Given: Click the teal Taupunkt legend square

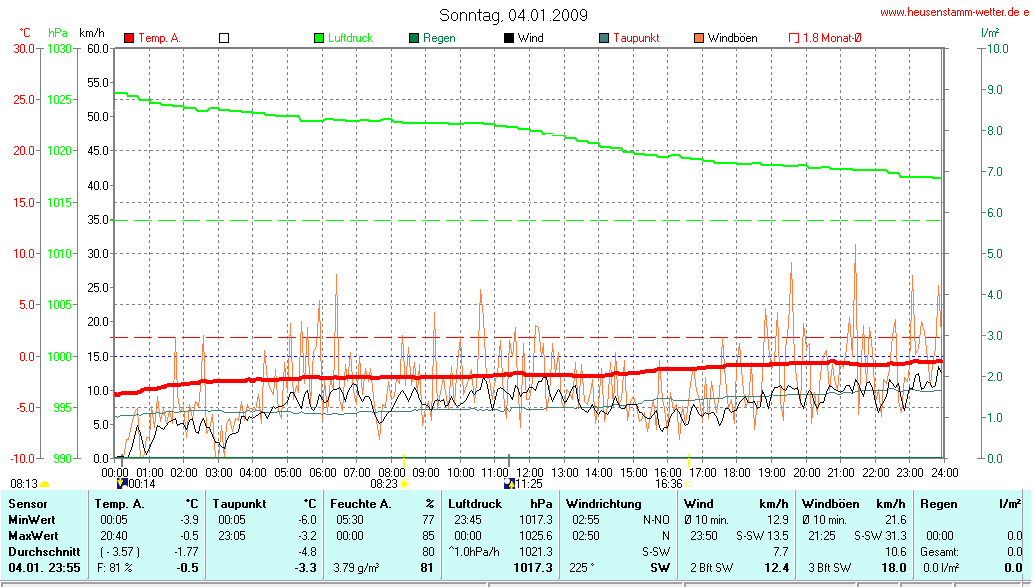Looking at the screenshot, I should click(x=603, y=38).
